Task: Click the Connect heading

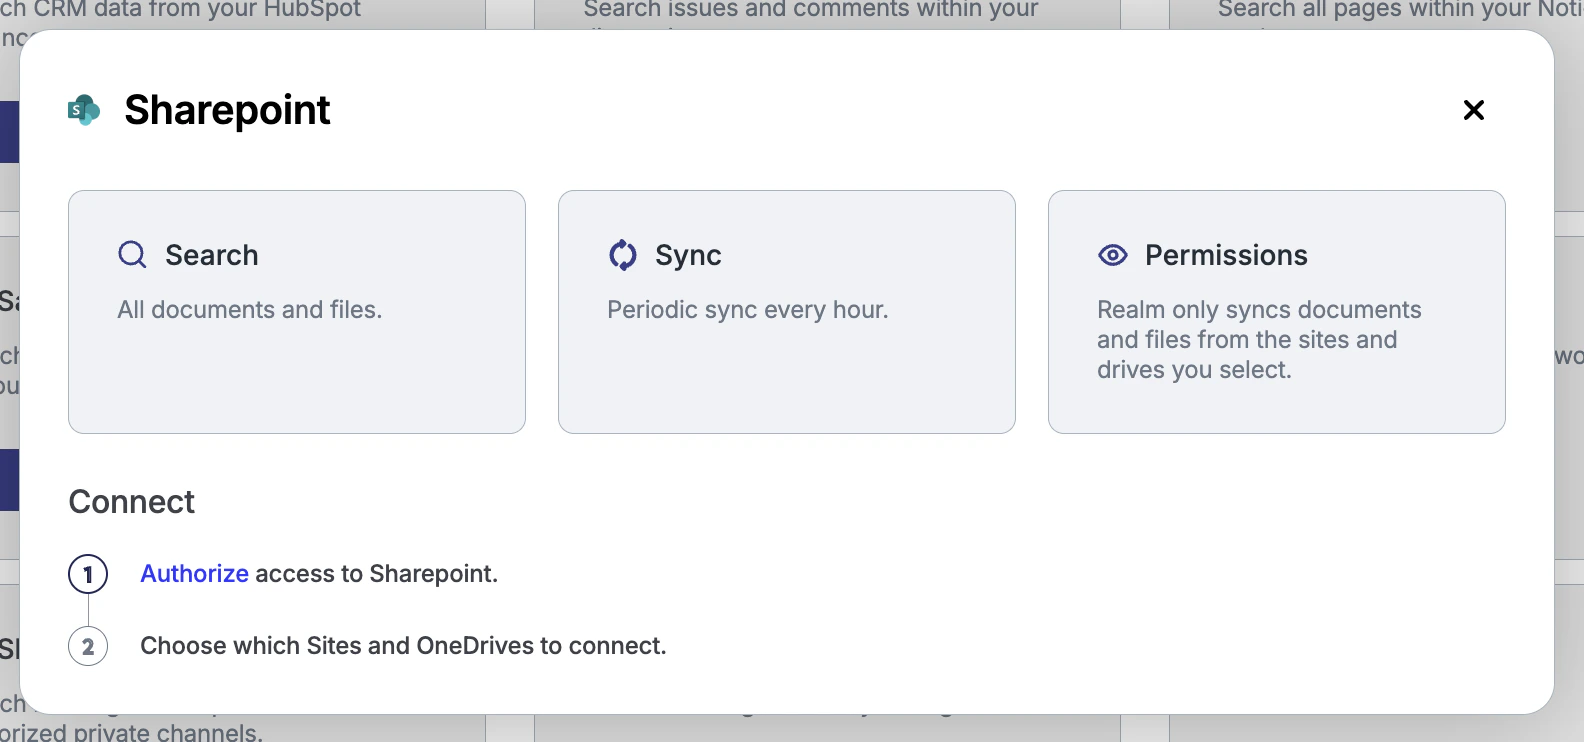Action: coord(132,502)
